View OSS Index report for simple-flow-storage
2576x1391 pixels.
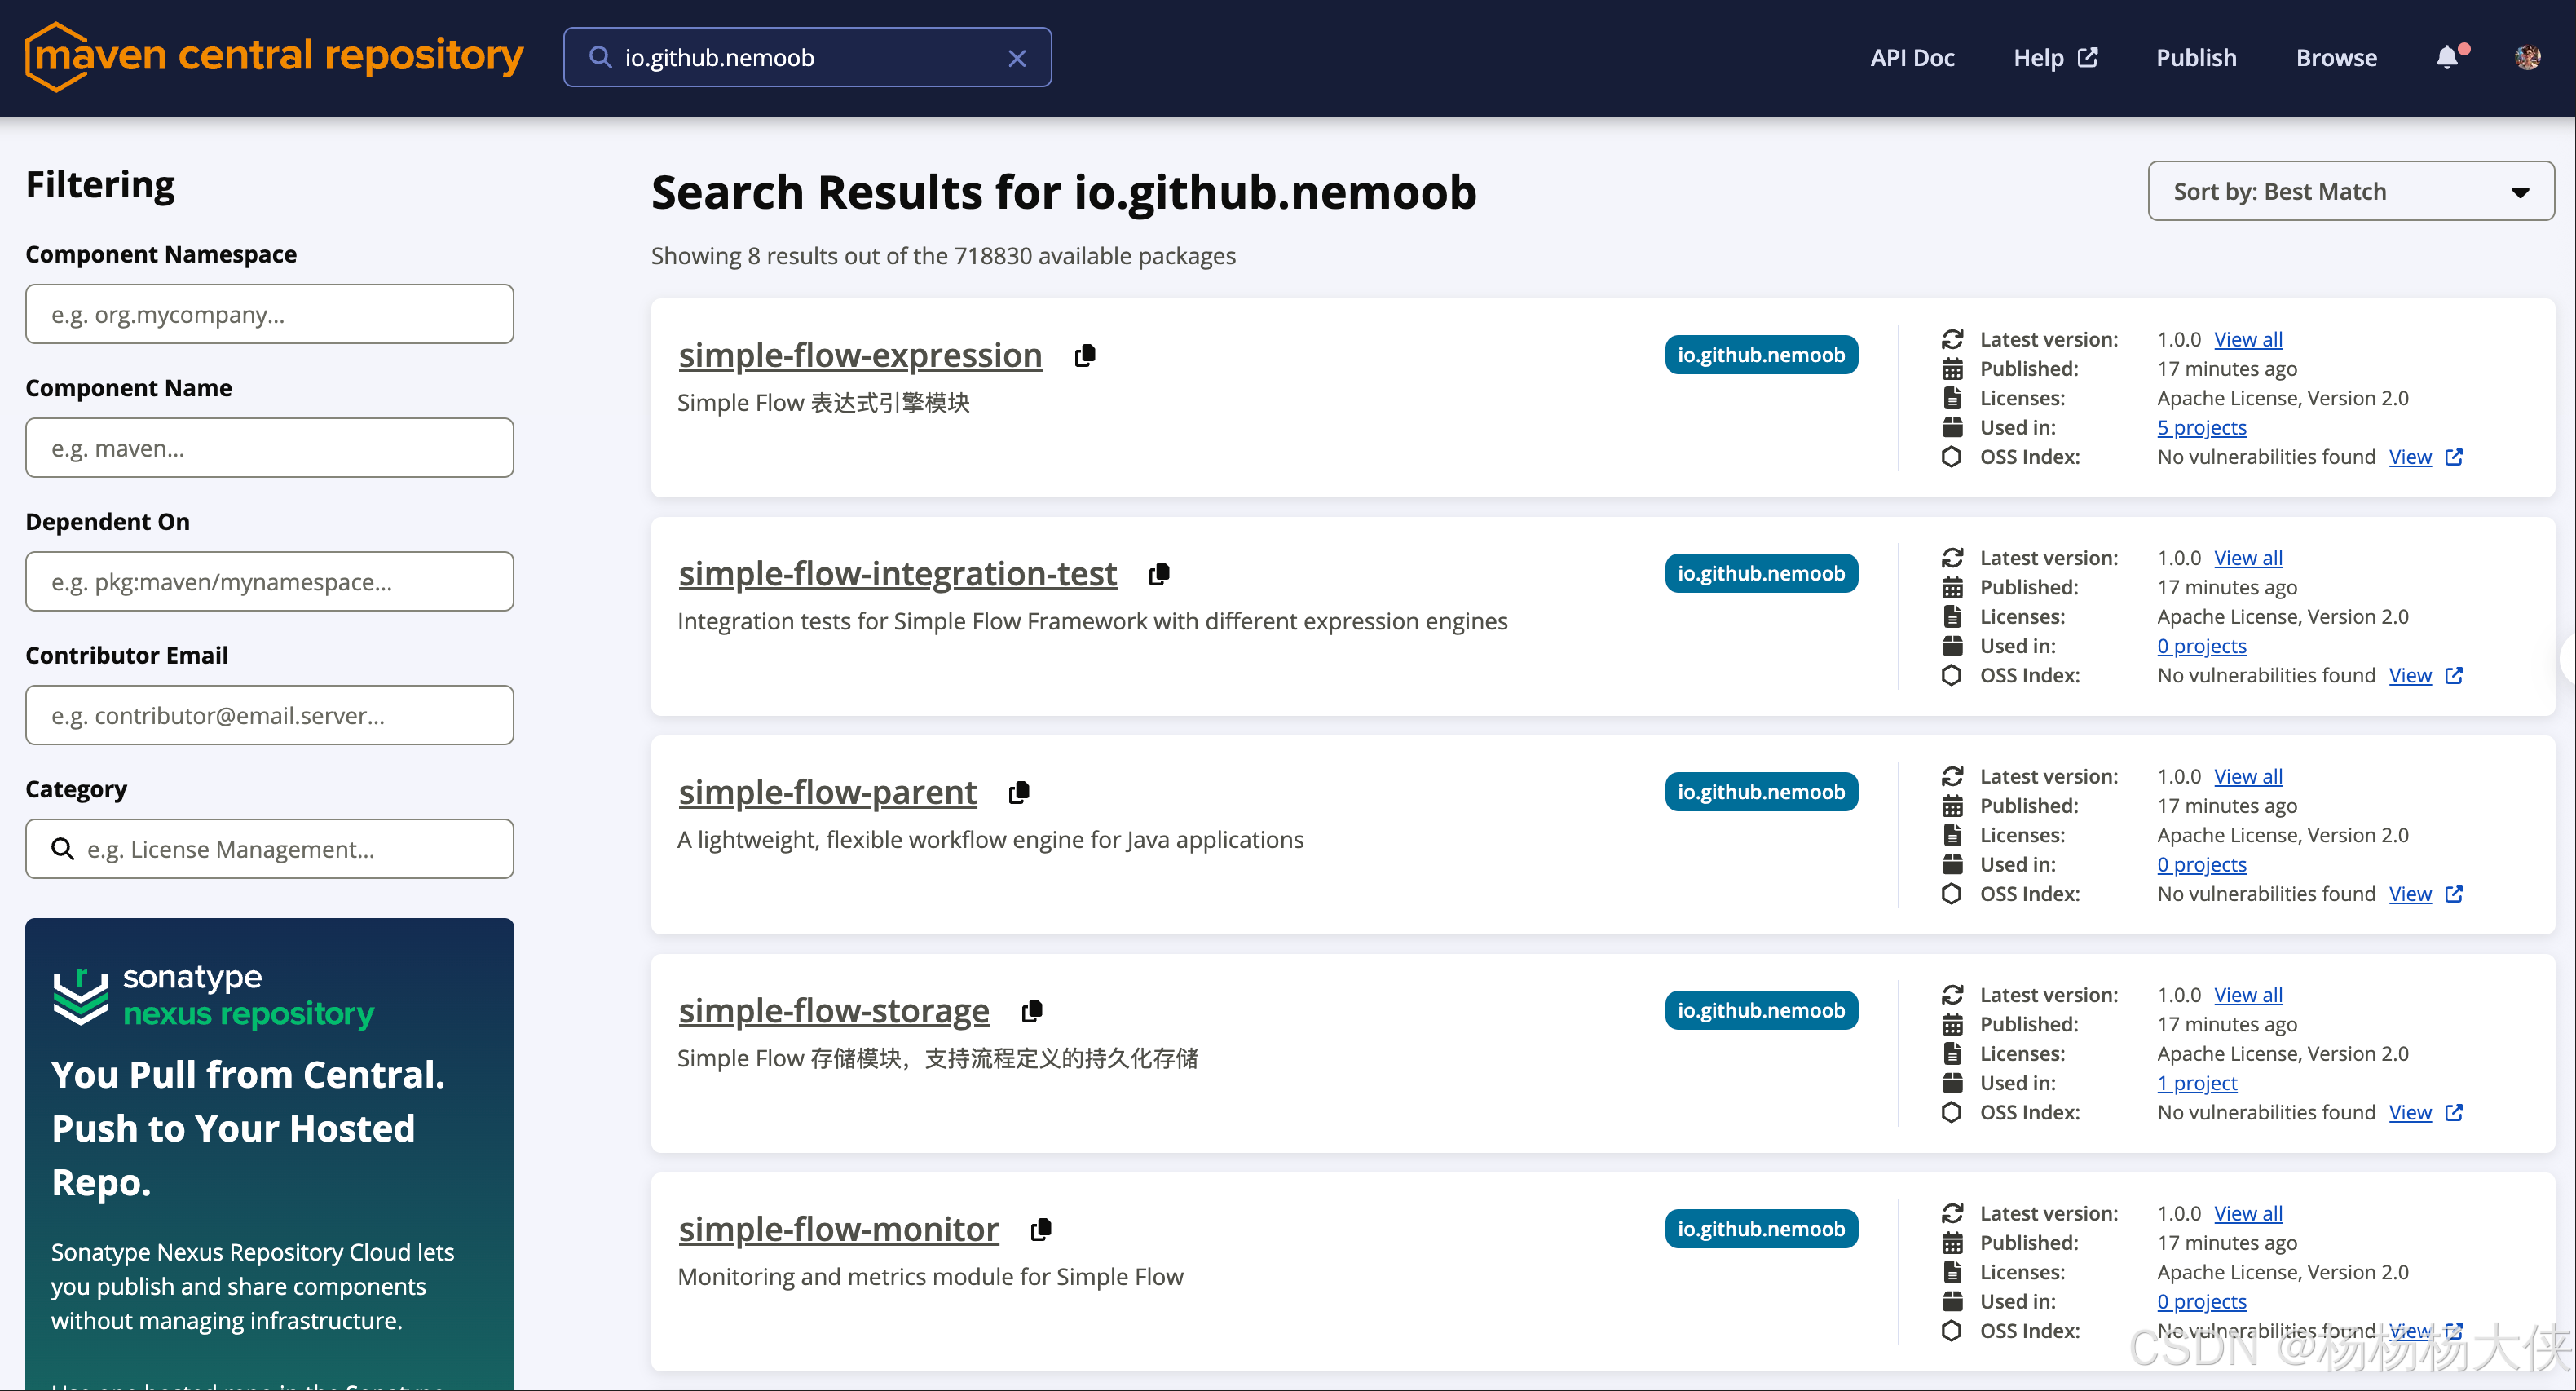2410,1112
